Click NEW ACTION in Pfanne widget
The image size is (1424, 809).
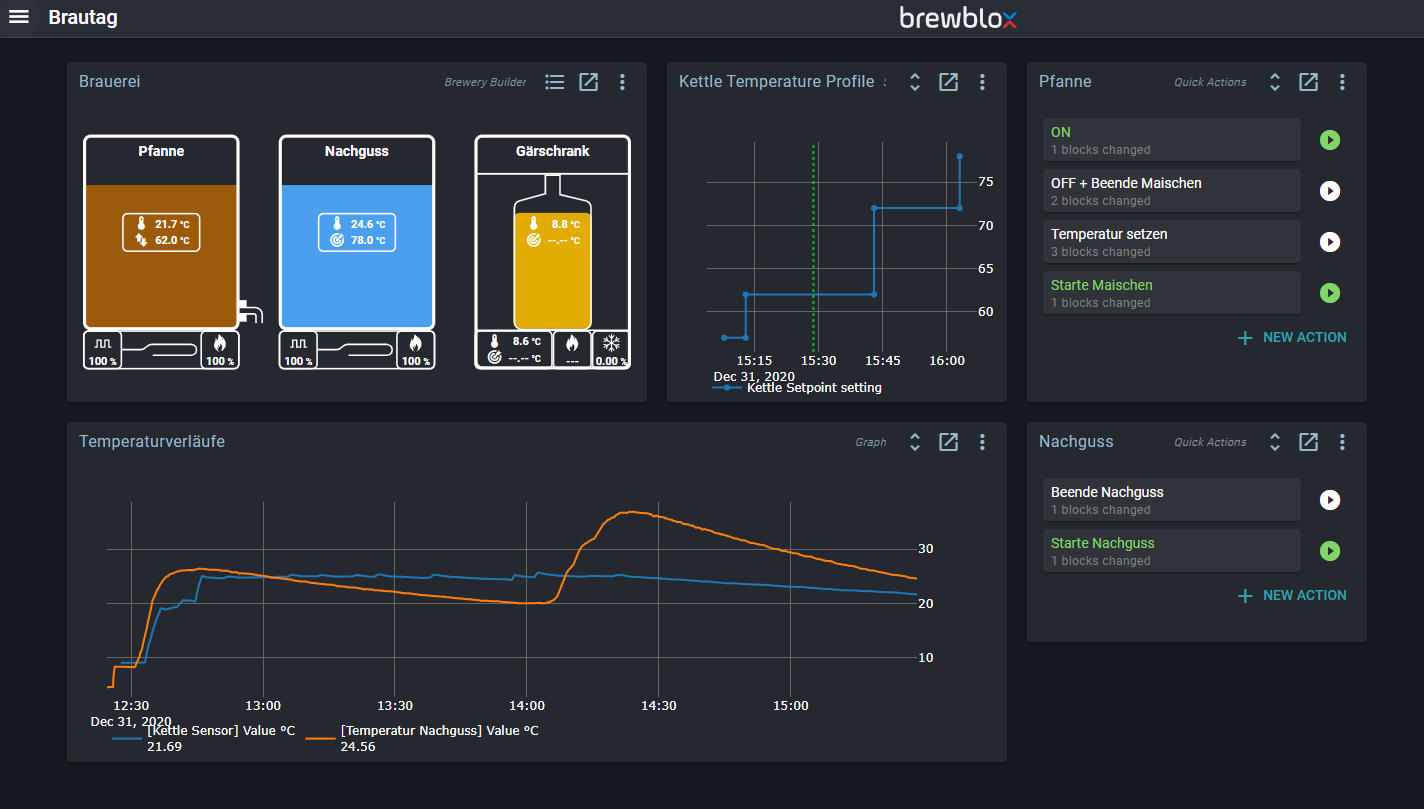coord(1292,338)
